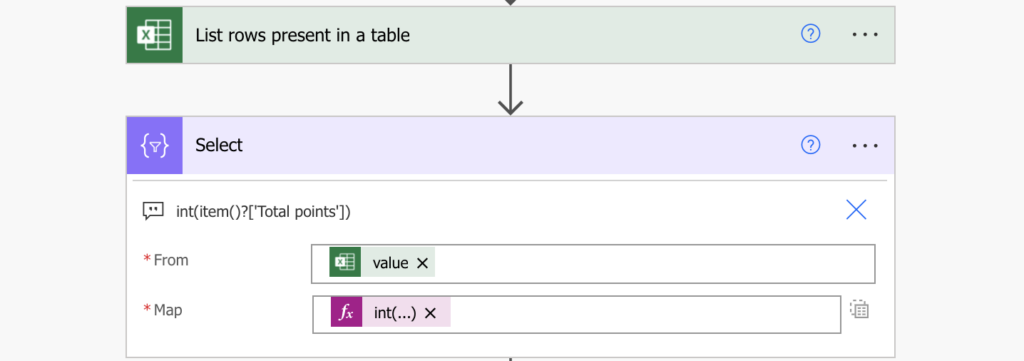Remove the int(...) expression token
The height and width of the screenshot is (361, 1024).
[x=430, y=313]
